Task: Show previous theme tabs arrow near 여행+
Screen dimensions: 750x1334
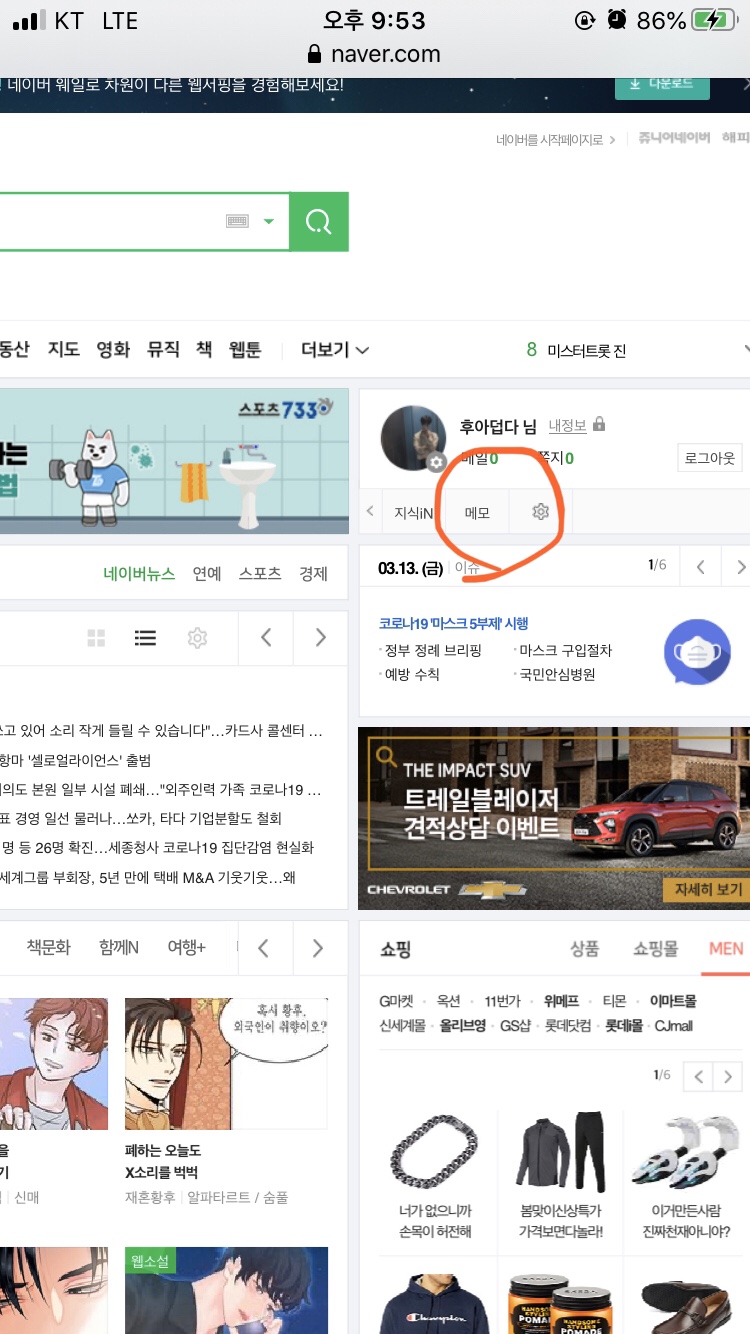Action: coord(263,947)
